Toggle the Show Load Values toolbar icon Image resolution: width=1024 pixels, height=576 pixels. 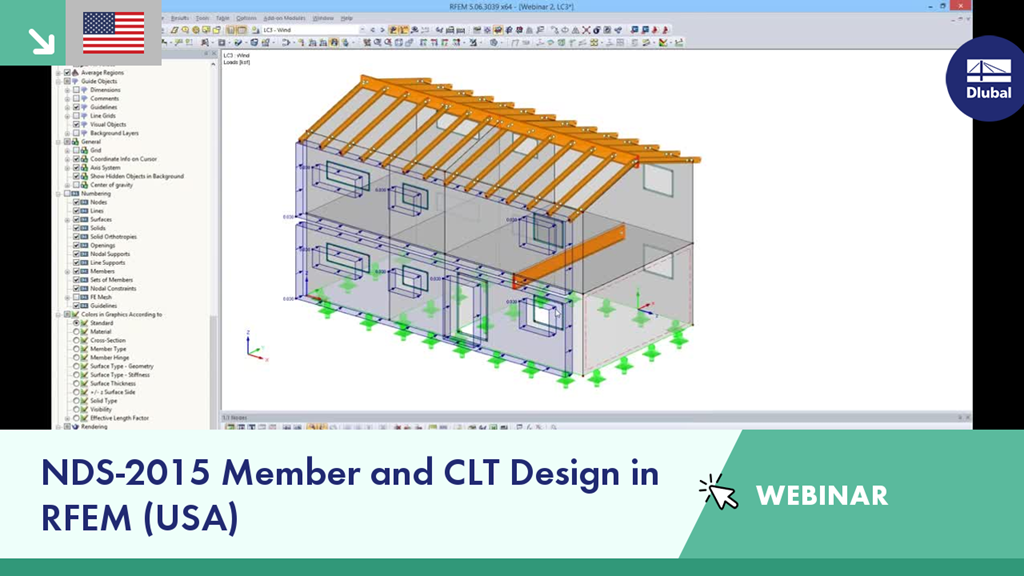[x=404, y=30]
